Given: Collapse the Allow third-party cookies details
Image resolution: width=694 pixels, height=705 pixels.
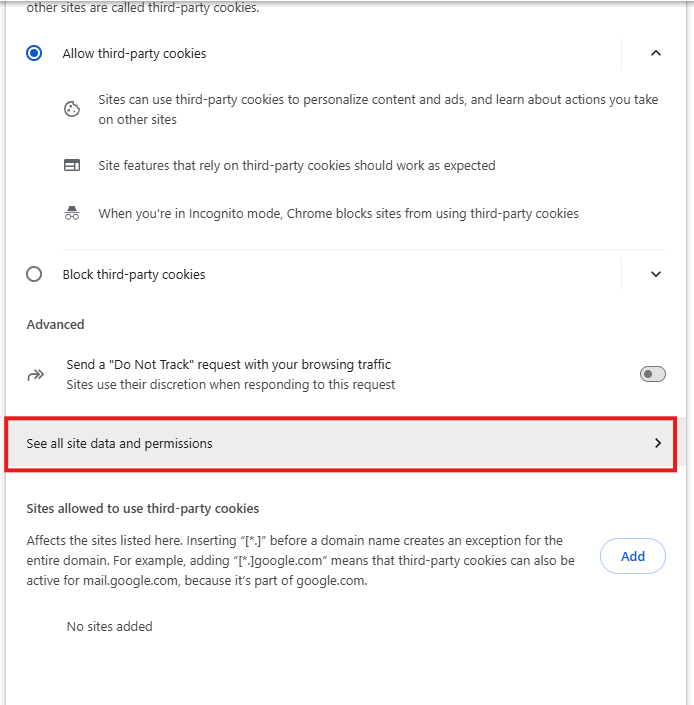Looking at the screenshot, I should tap(656, 53).
